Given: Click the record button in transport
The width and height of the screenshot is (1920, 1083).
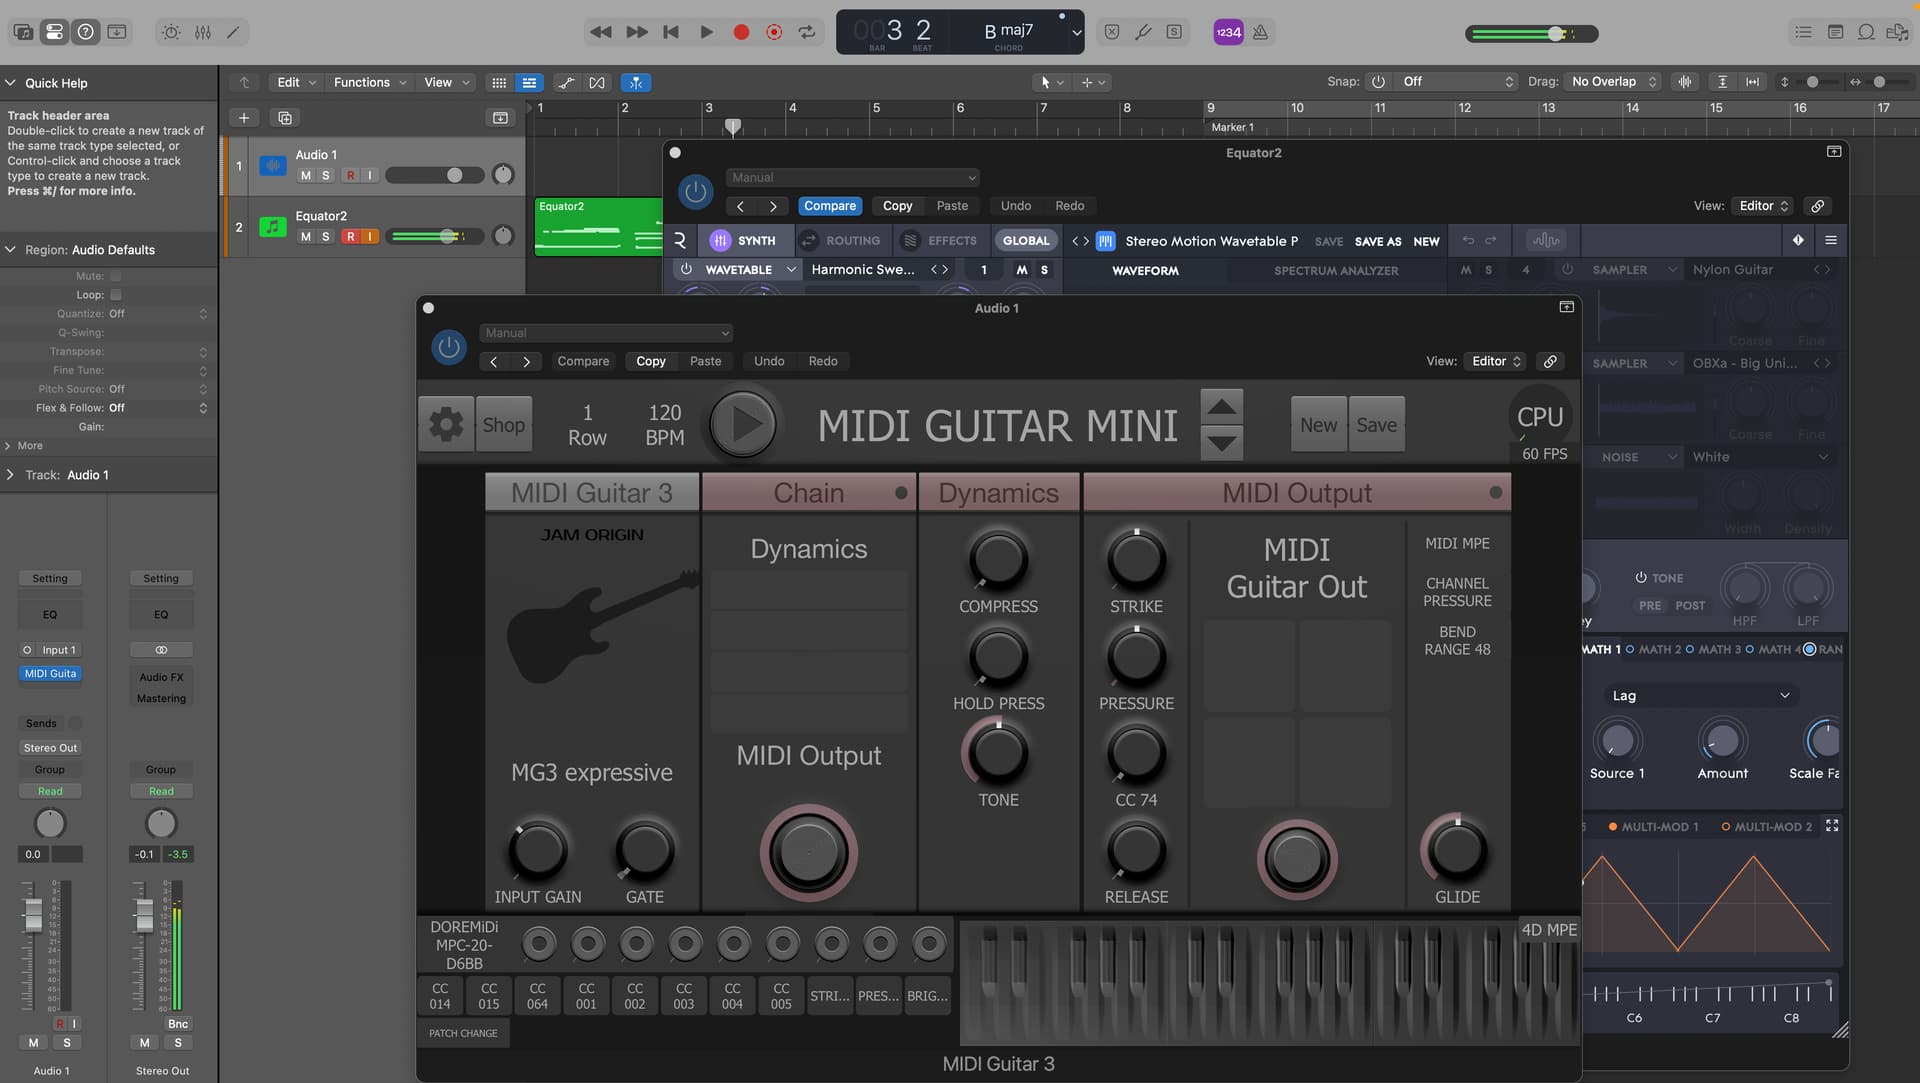Looking at the screenshot, I should (x=741, y=32).
